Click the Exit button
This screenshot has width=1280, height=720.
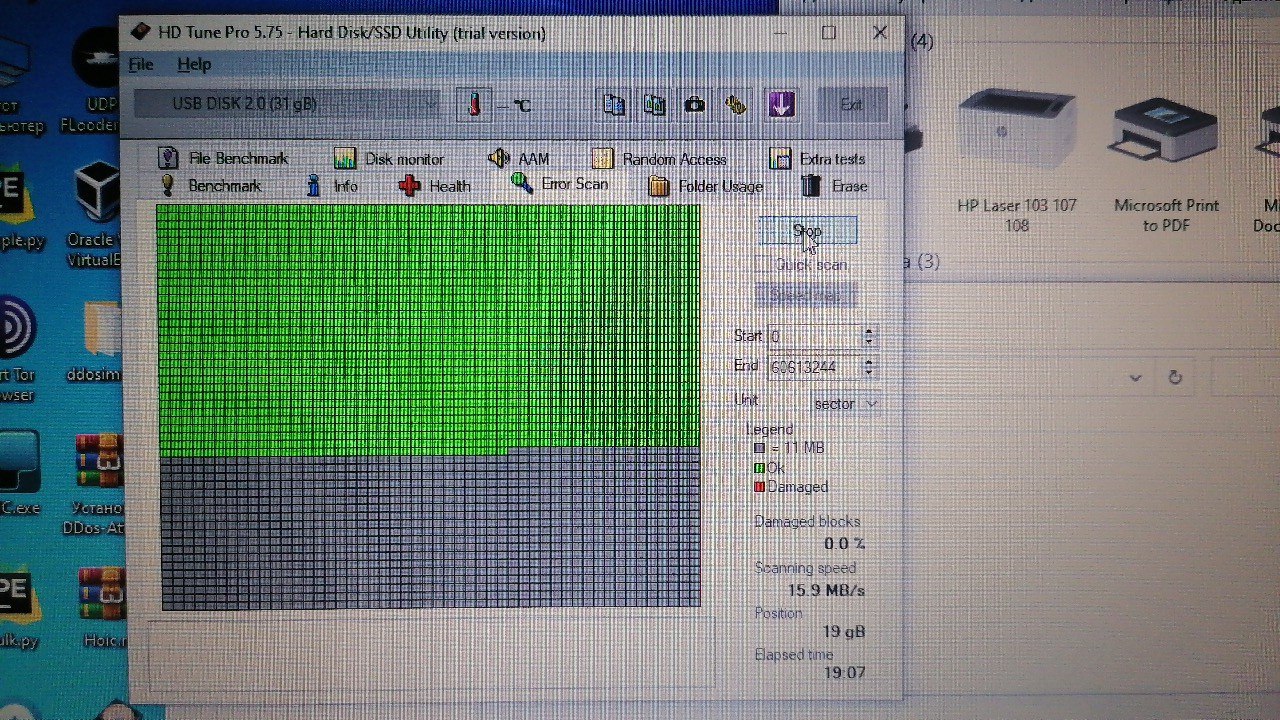(852, 104)
